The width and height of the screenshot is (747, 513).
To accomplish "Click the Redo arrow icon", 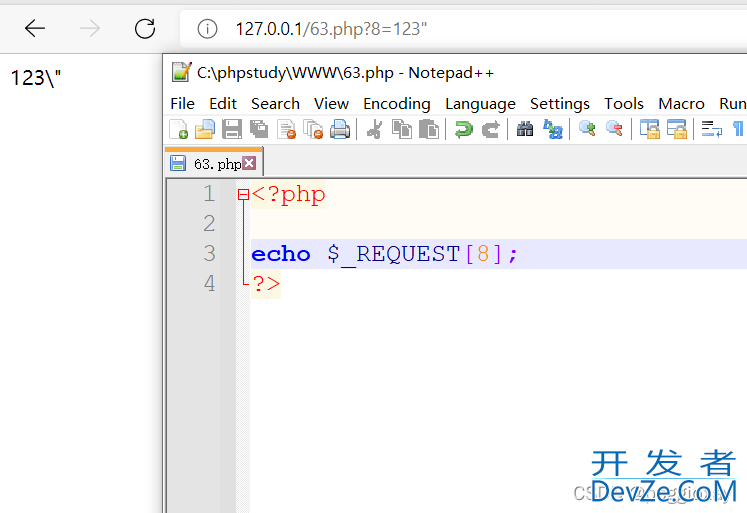I will point(491,129).
